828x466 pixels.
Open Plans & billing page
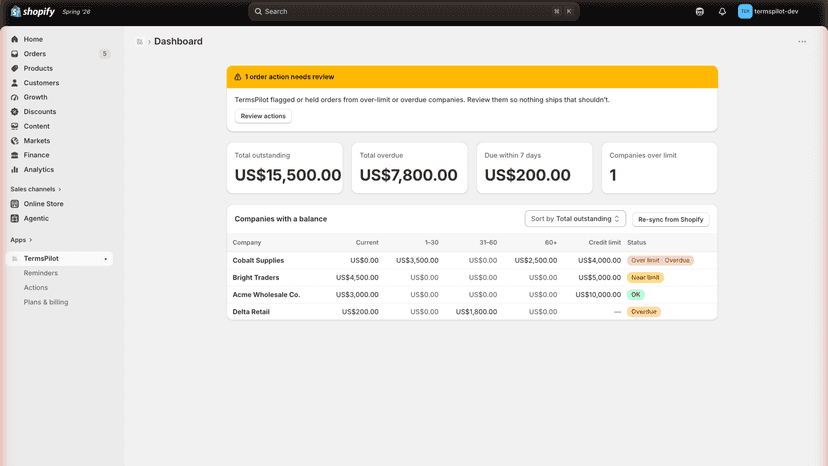pos(46,302)
